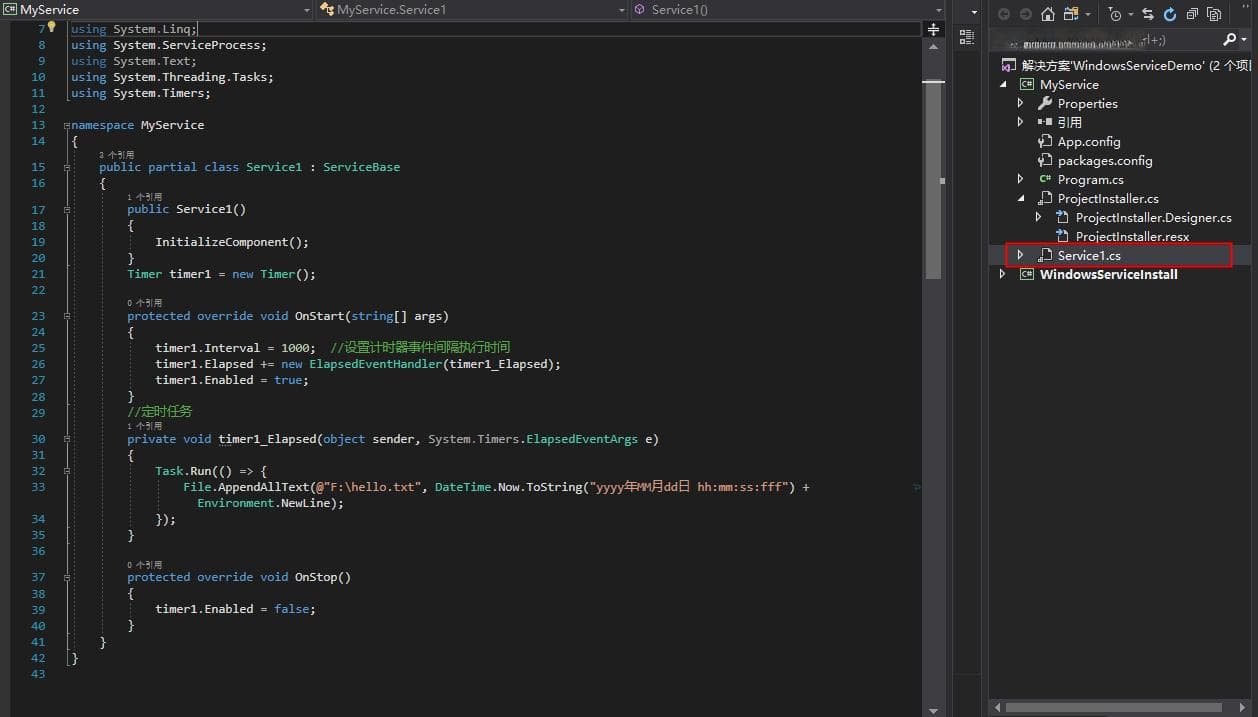This screenshot has width=1258, height=717.
Task: Collapse all in Solution Explorer
Action: (x=1192, y=14)
